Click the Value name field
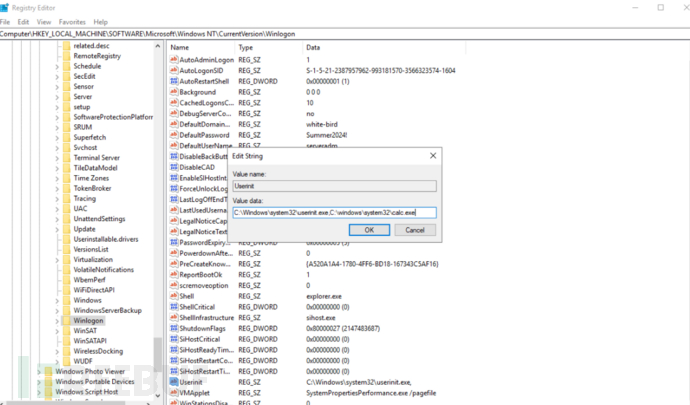The image size is (690, 405). tap(334, 186)
